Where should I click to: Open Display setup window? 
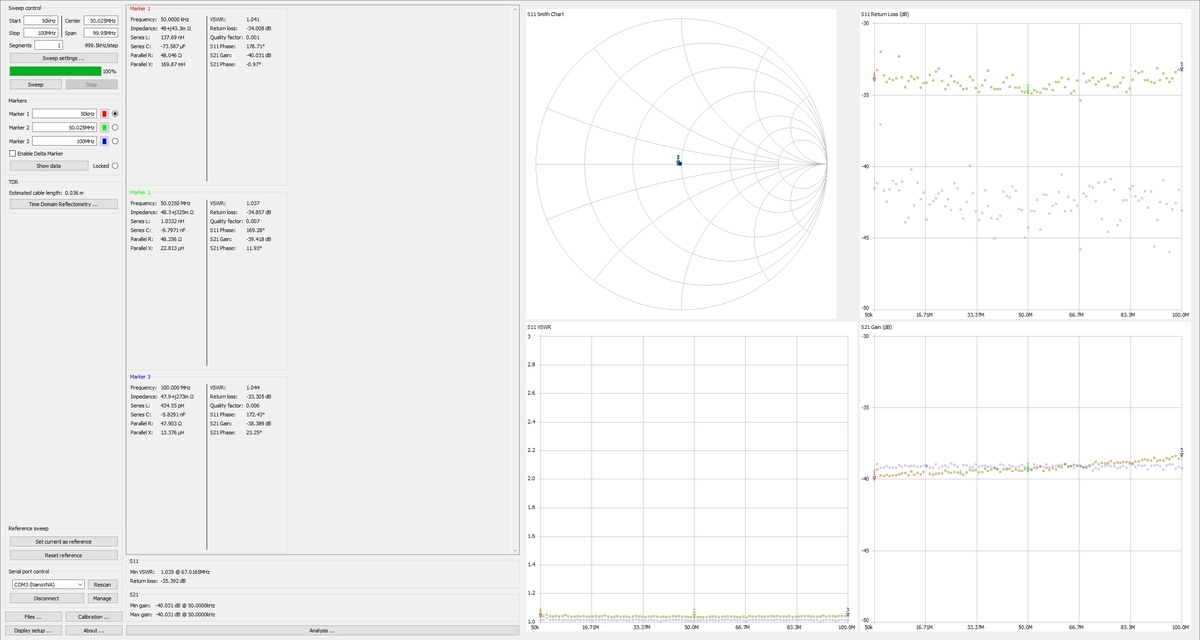33,631
